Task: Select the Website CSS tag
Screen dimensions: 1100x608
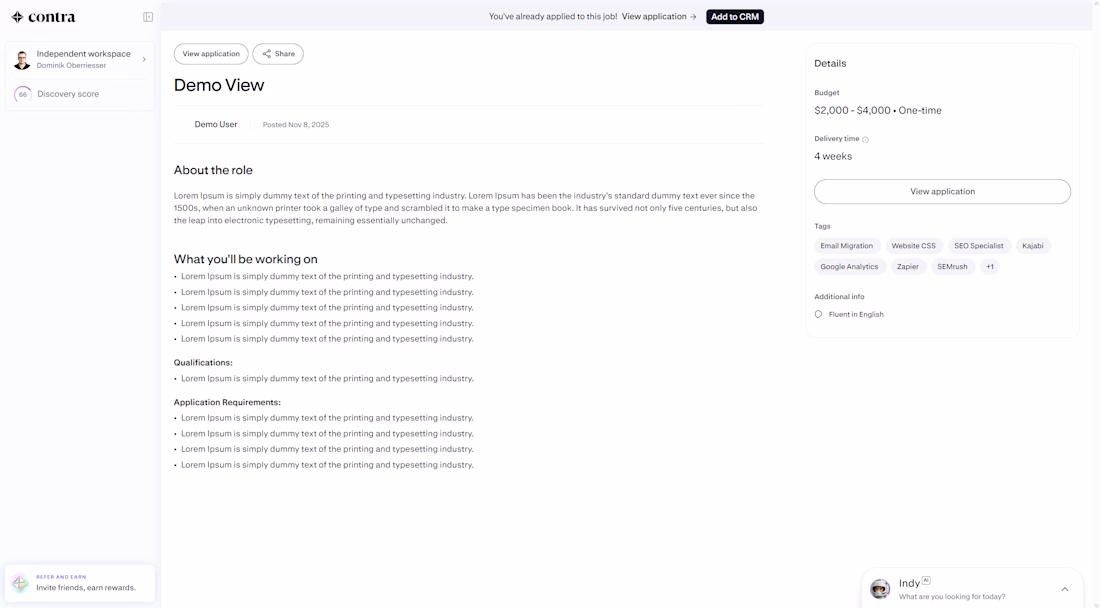Action: (913, 246)
